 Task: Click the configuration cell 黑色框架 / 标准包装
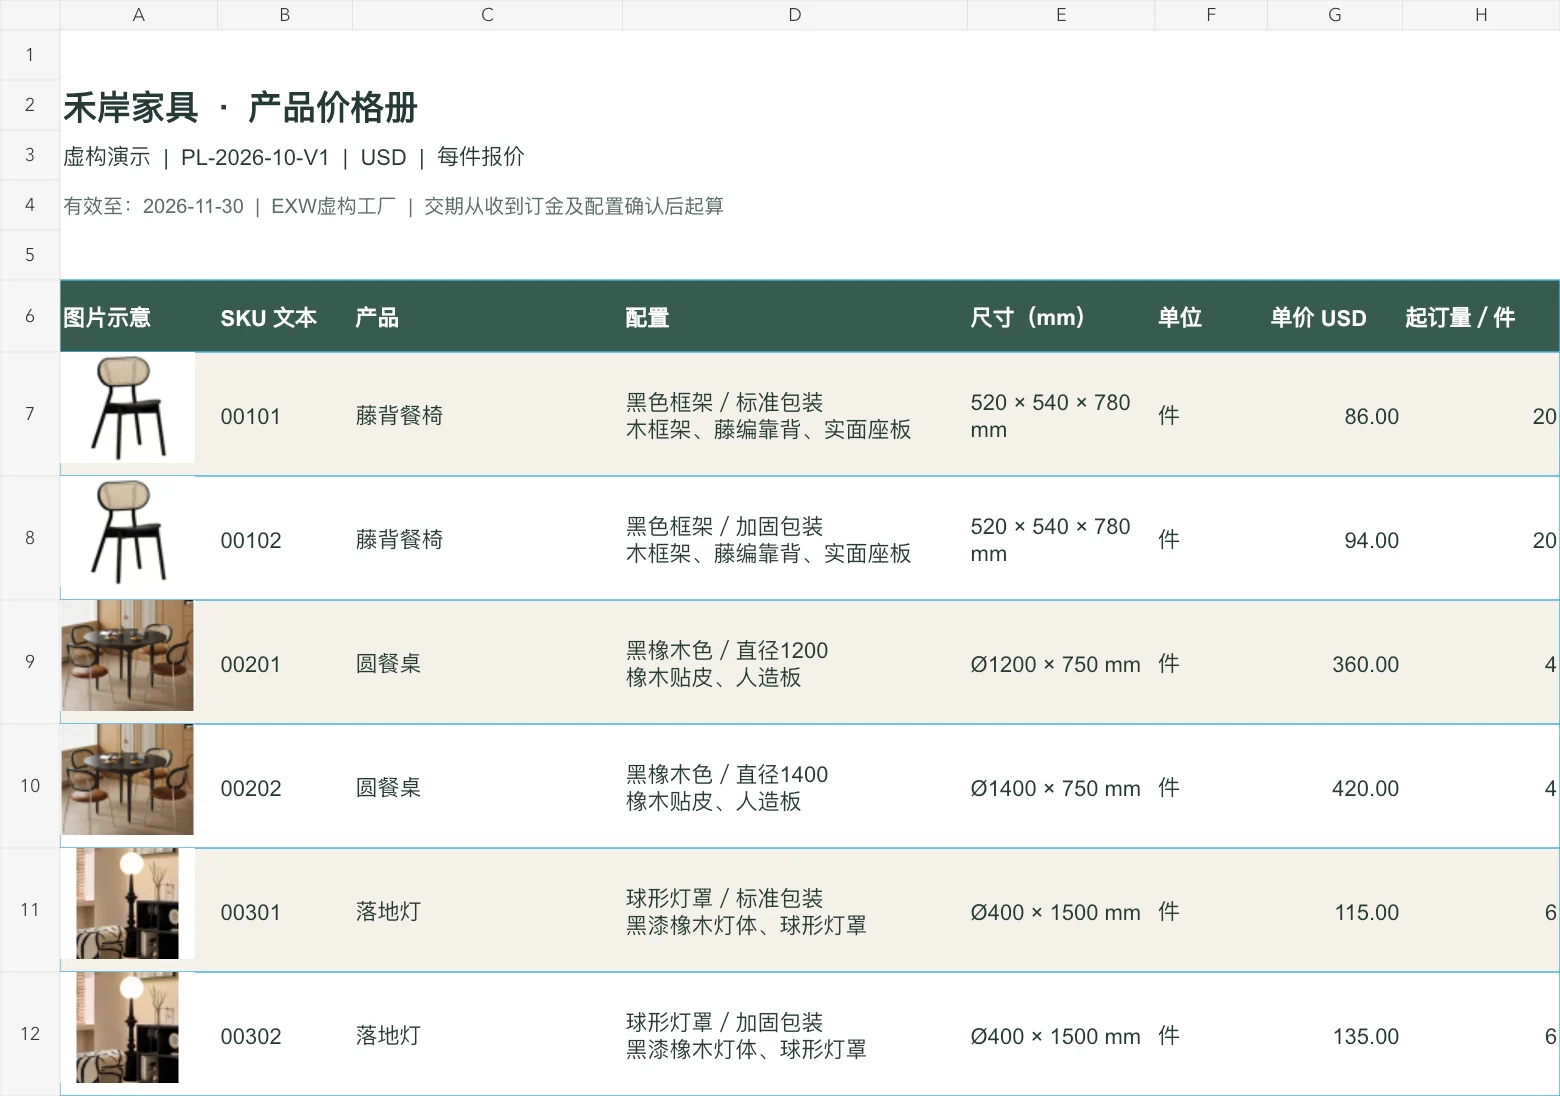795,415
